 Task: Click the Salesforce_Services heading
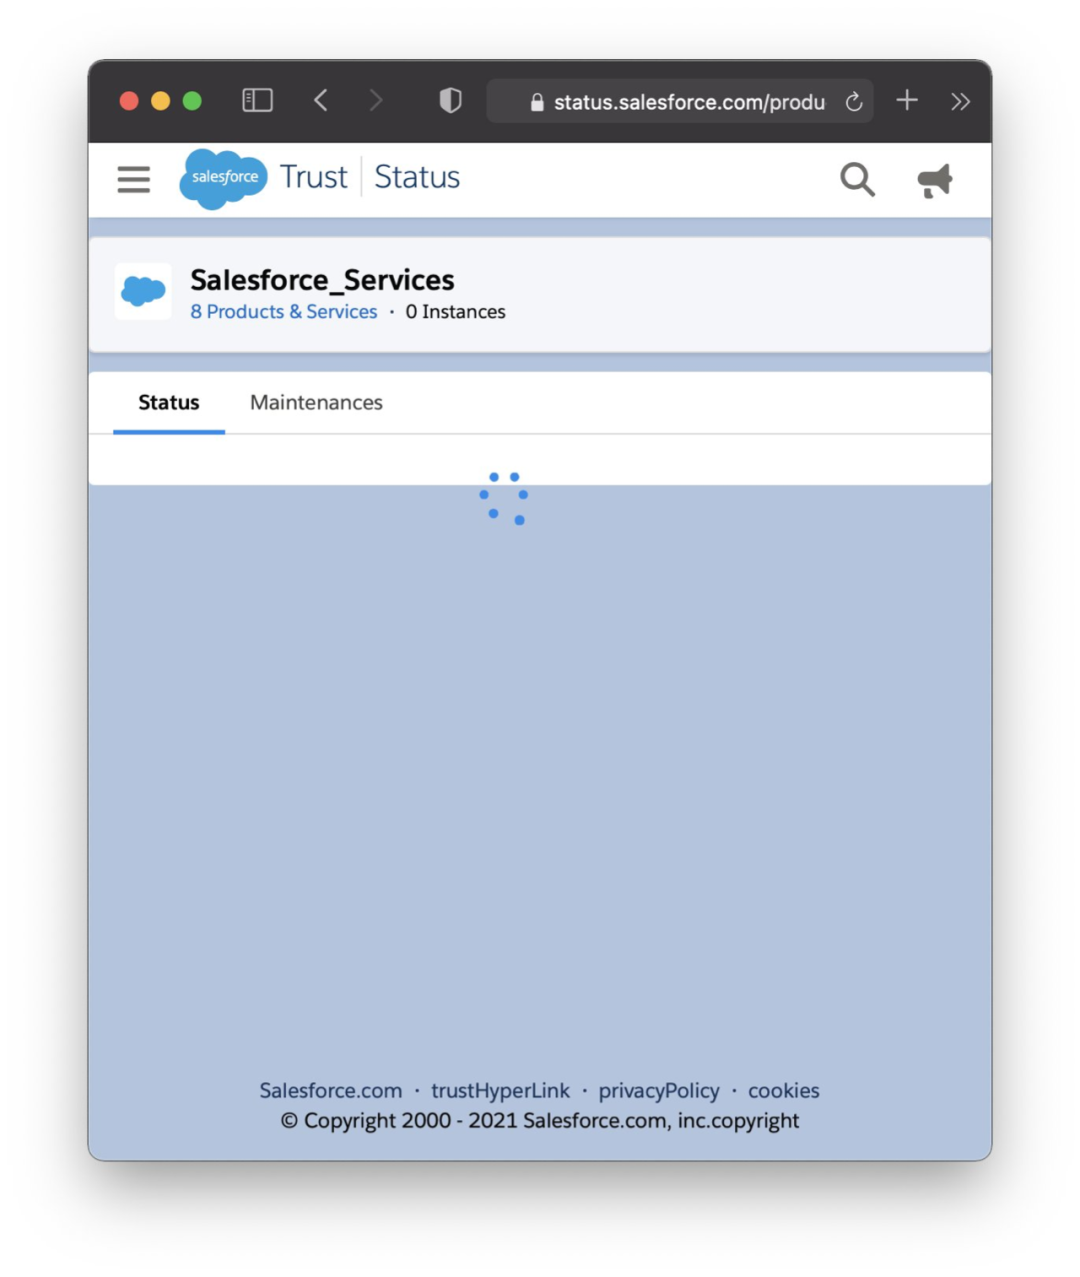322,280
